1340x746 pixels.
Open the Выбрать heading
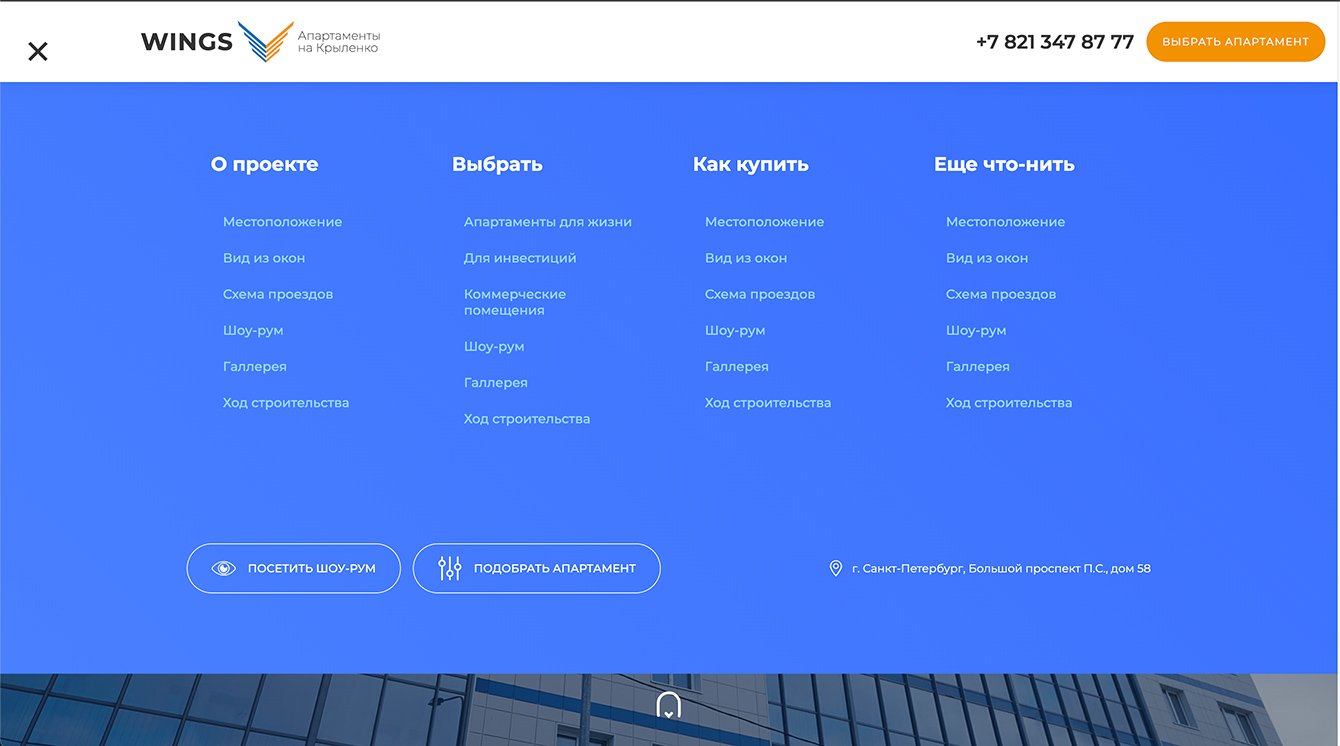point(497,164)
